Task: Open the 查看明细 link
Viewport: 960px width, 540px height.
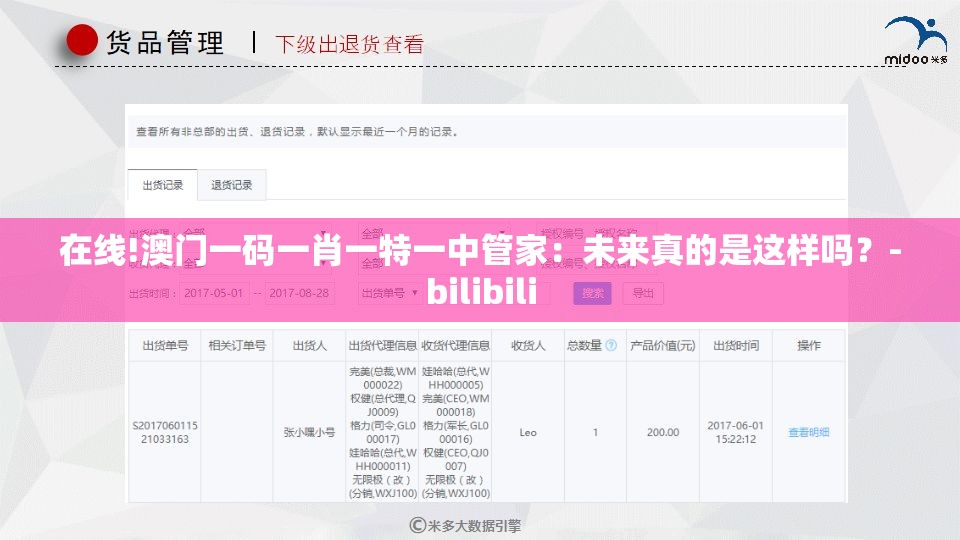Action: coord(808,432)
